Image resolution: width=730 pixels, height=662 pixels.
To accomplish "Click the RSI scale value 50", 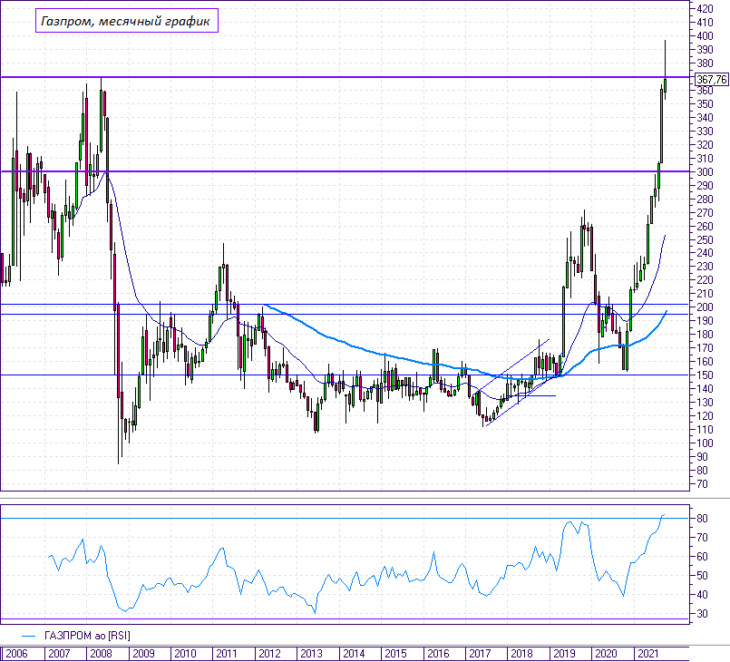I will click(x=702, y=575).
